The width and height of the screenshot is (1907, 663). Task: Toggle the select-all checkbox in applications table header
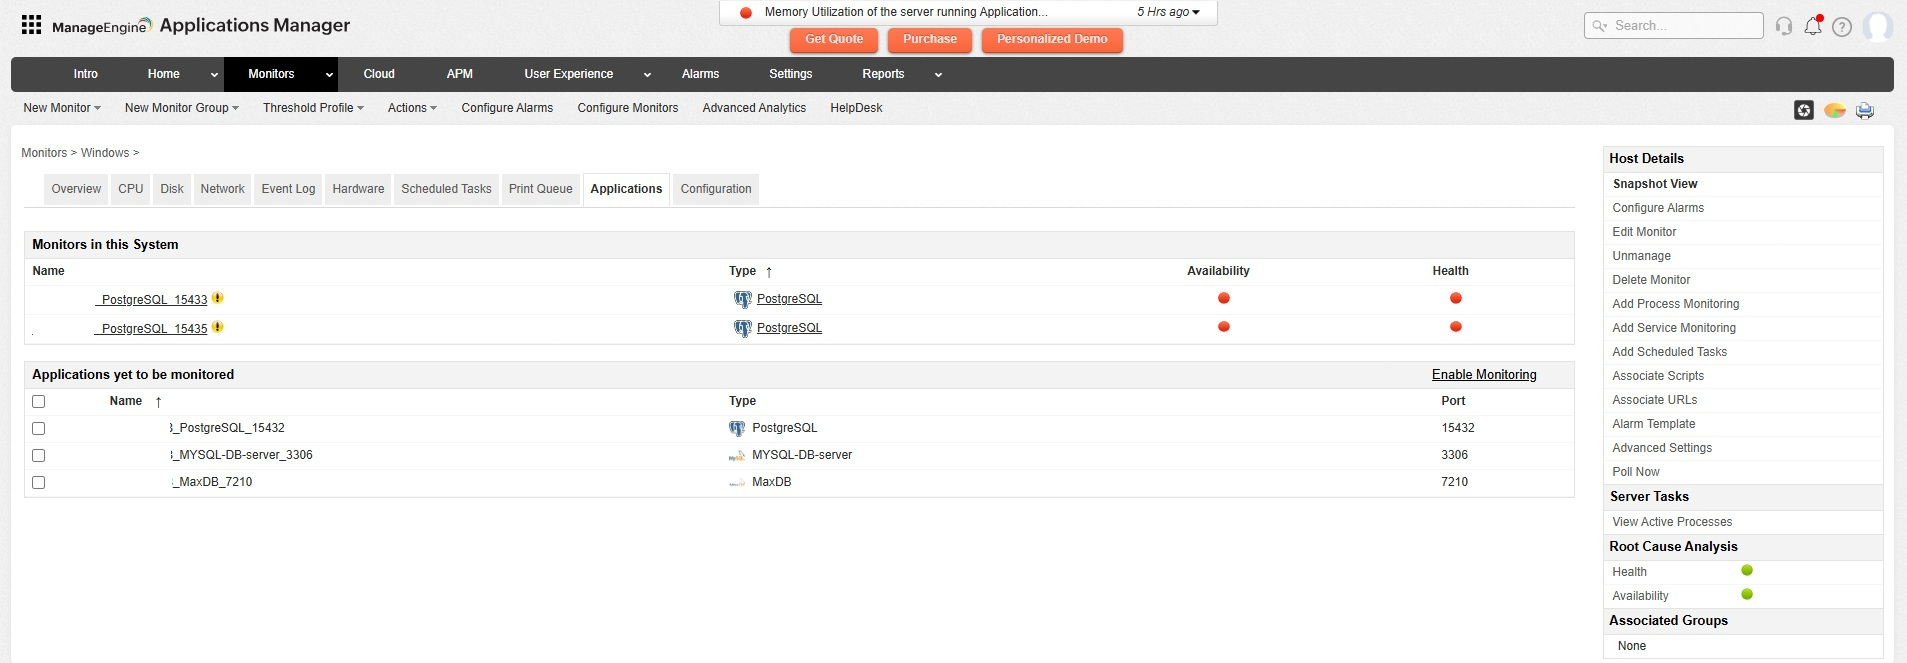click(39, 401)
